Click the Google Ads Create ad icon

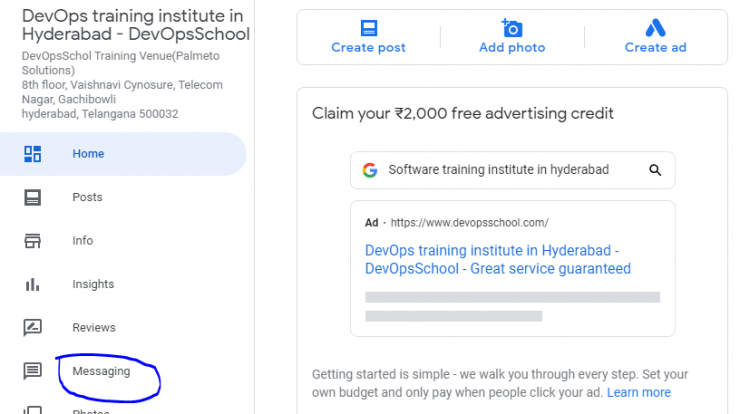point(656,28)
